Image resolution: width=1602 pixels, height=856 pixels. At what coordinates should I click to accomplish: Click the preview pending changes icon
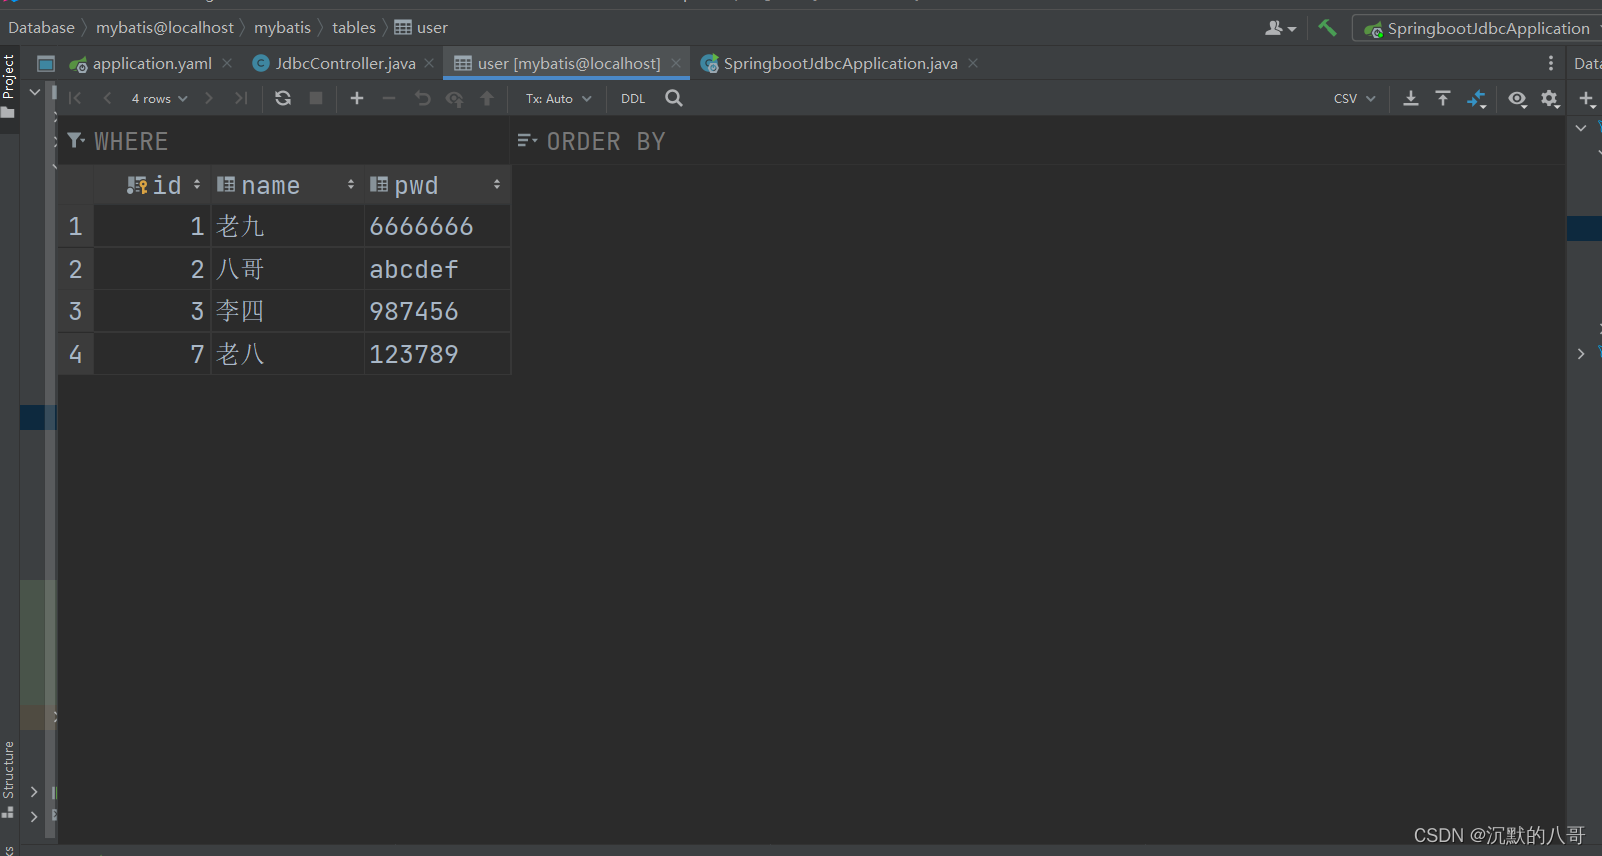[x=455, y=98]
